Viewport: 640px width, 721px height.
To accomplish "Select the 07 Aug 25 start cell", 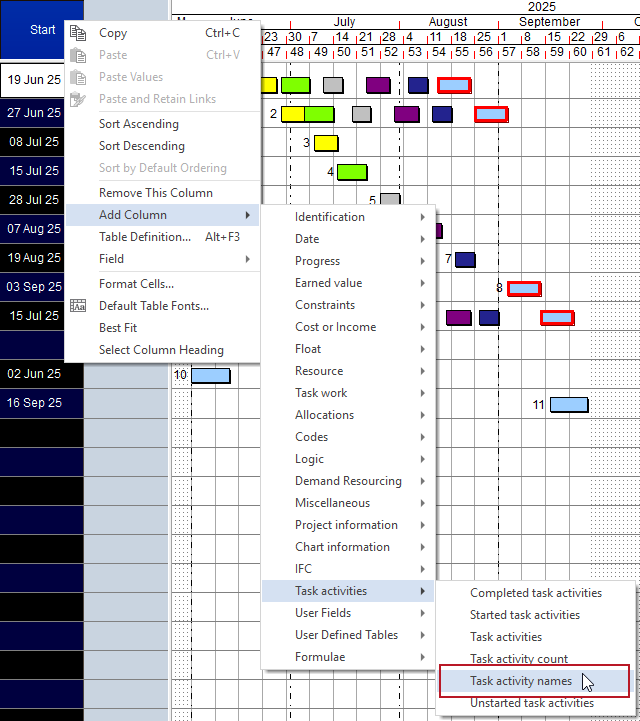I will click(x=33, y=229).
